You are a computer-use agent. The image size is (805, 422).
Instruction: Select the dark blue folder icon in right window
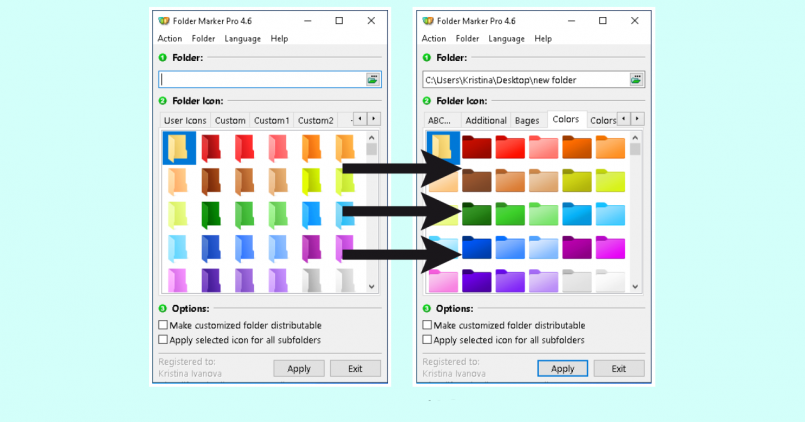click(476, 247)
